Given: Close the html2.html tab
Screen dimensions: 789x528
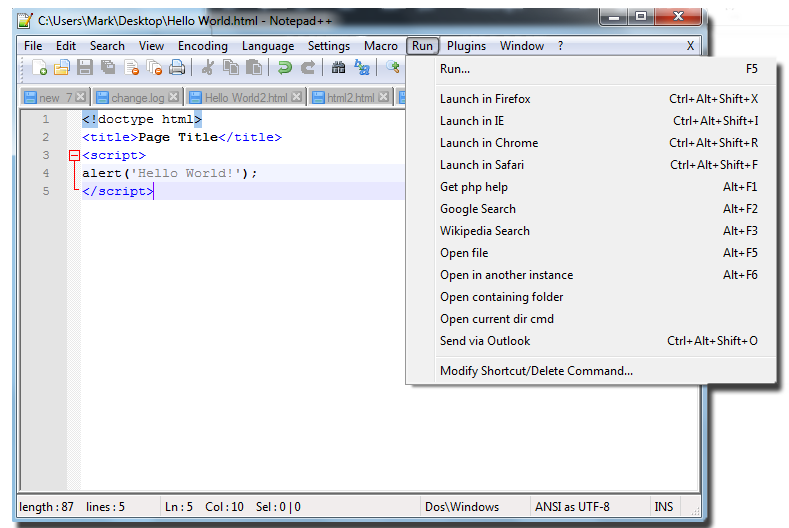Looking at the screenshot, I should click(384, 97).
